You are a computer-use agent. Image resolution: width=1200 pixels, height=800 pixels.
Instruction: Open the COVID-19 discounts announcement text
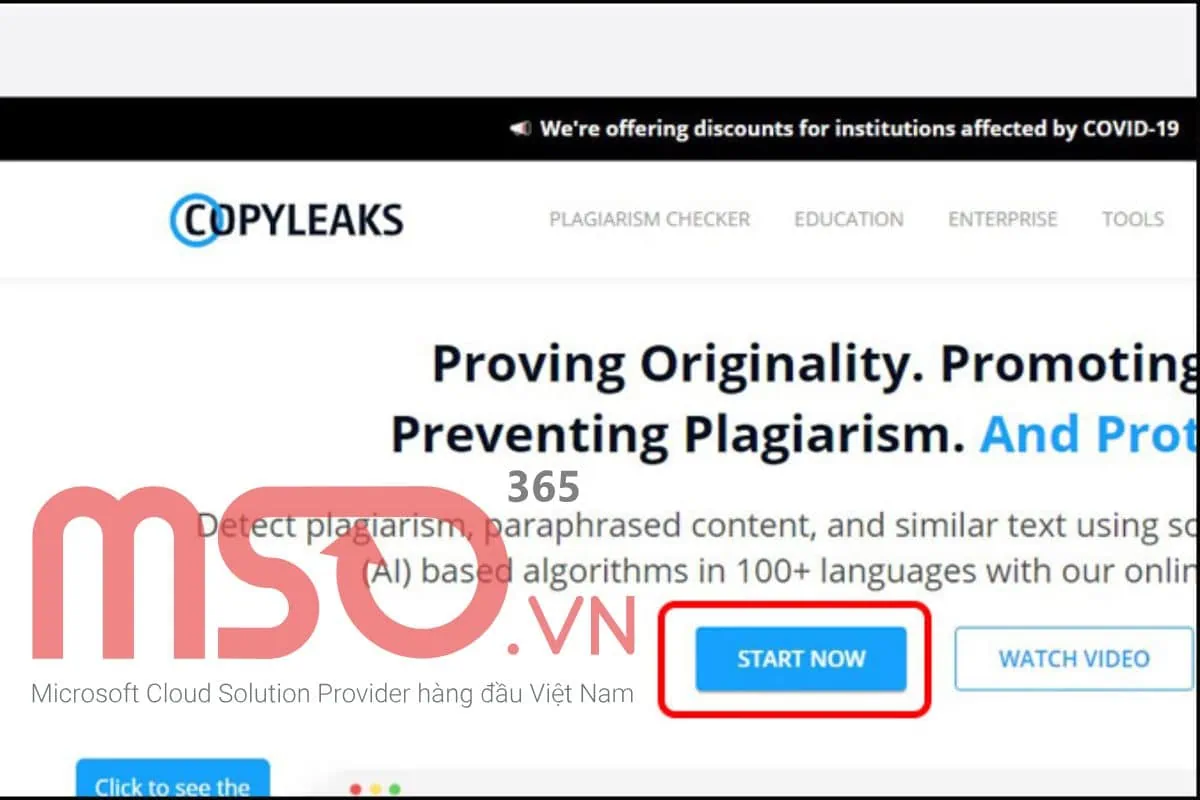[x=860, y=129]
